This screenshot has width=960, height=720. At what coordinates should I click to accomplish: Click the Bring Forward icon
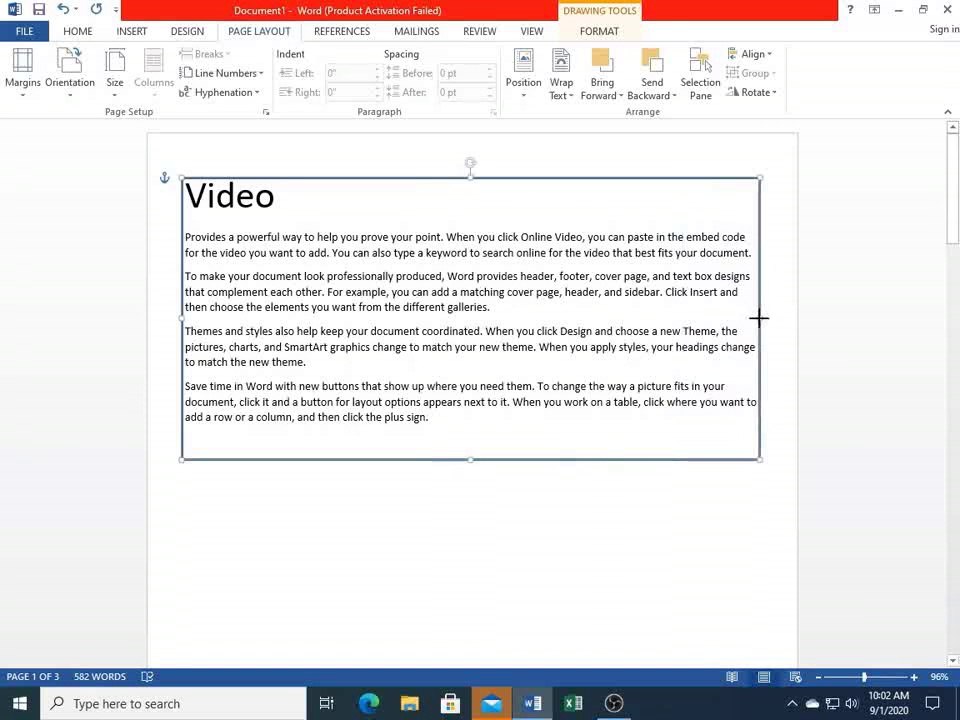click(602, 61)
